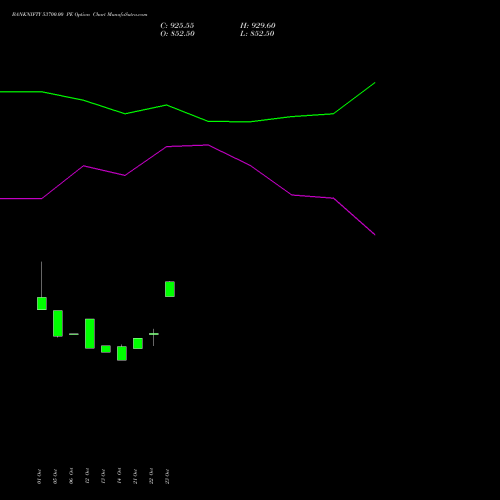Click the high value H: 929.60
The image size is (500, 500).
point(258,26)
